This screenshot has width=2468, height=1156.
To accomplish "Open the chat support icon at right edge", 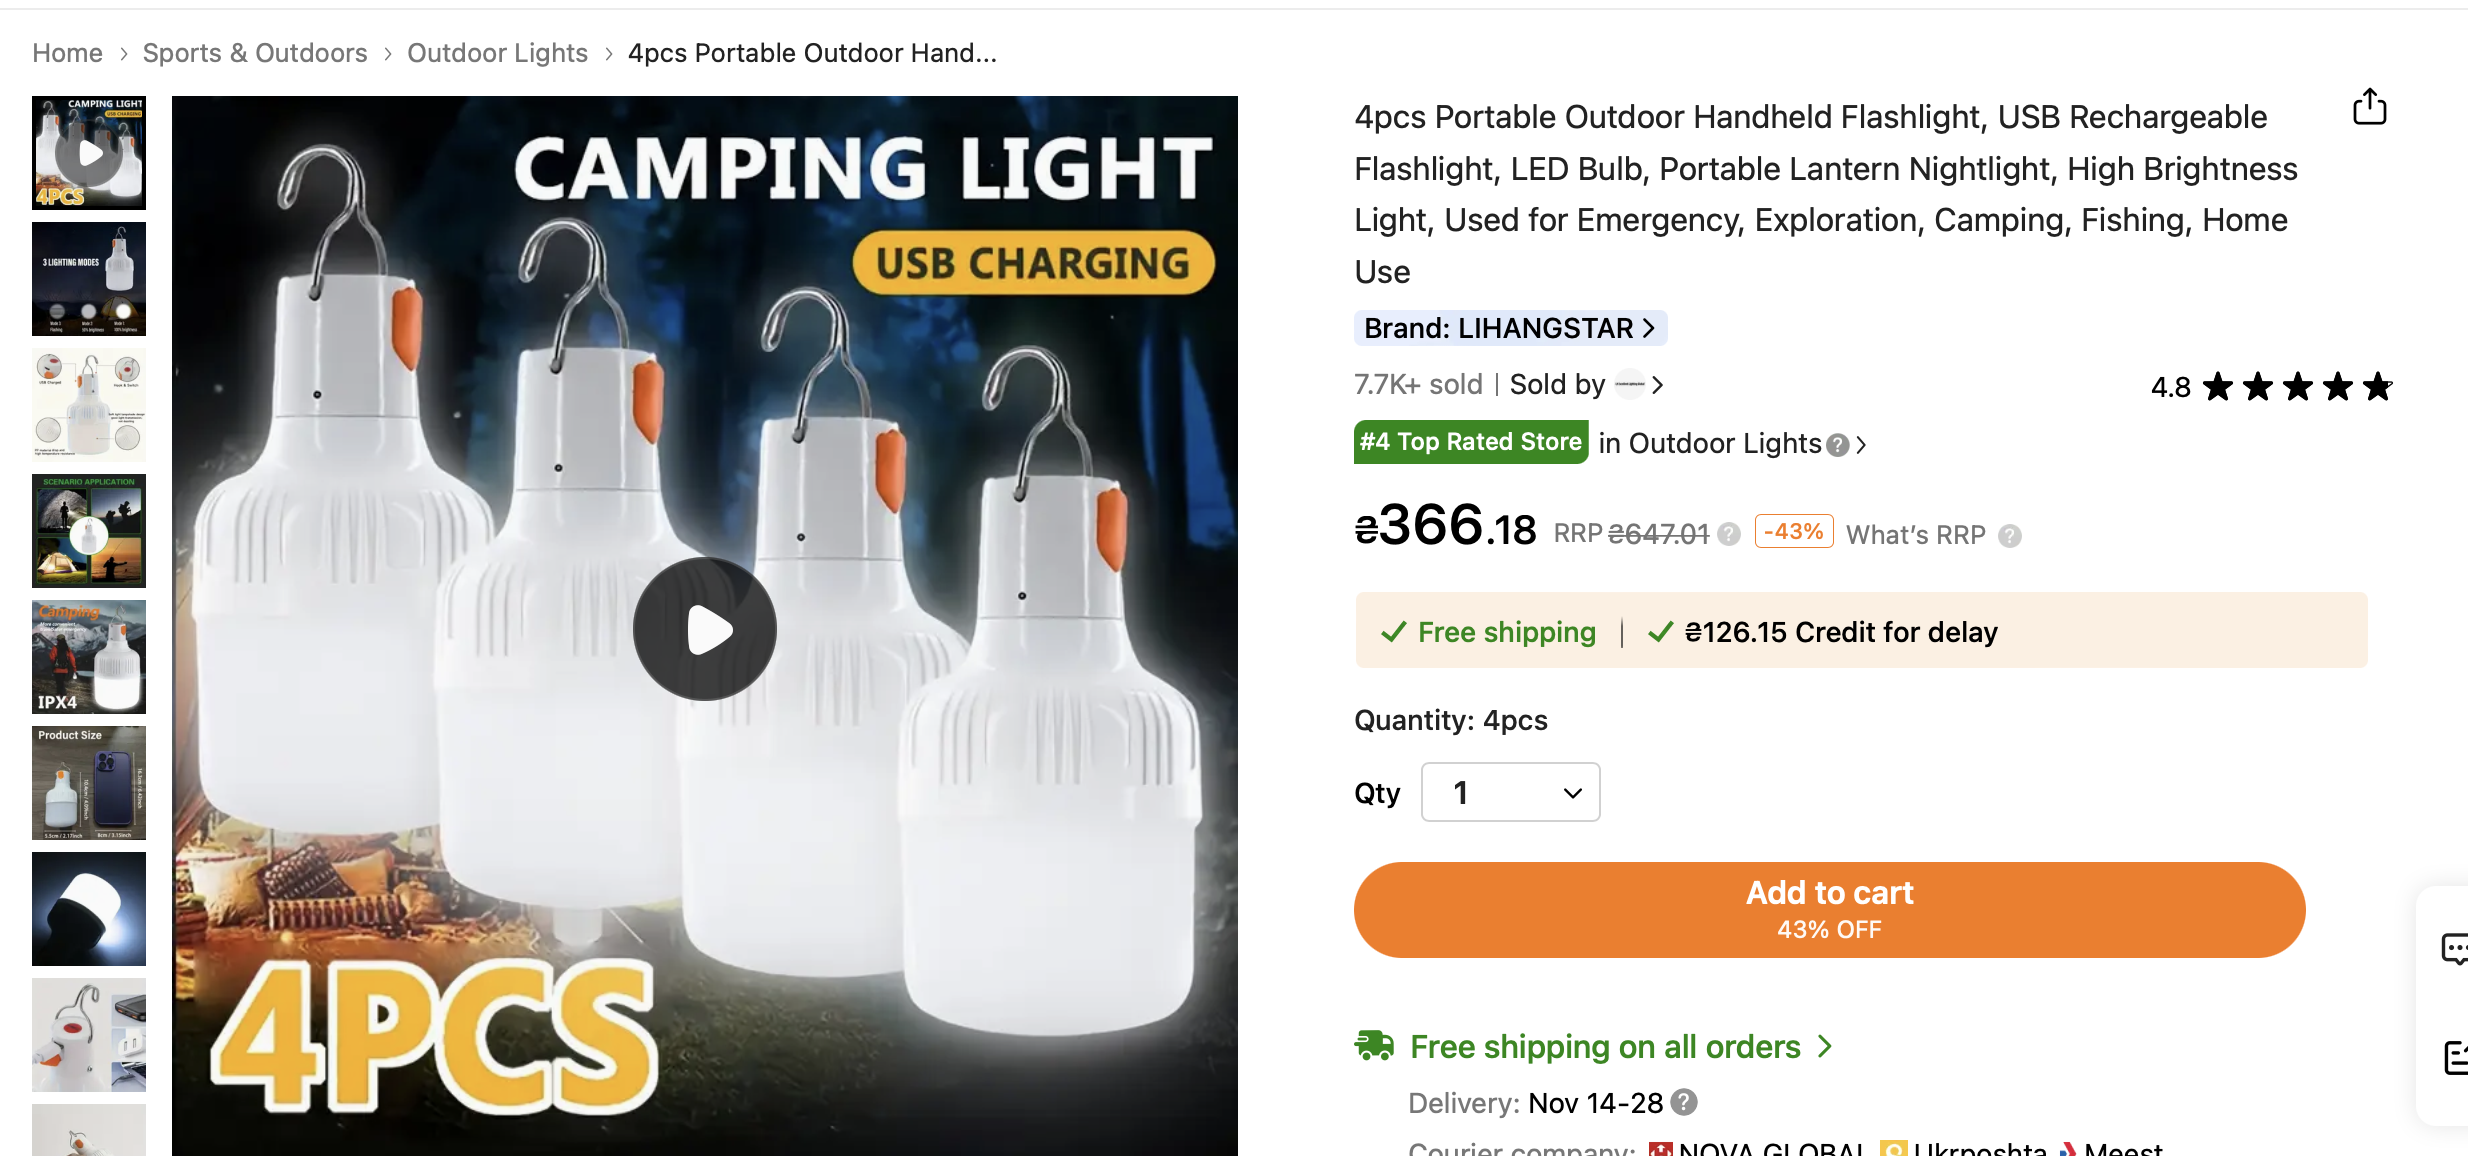I will click(2454, 948).
